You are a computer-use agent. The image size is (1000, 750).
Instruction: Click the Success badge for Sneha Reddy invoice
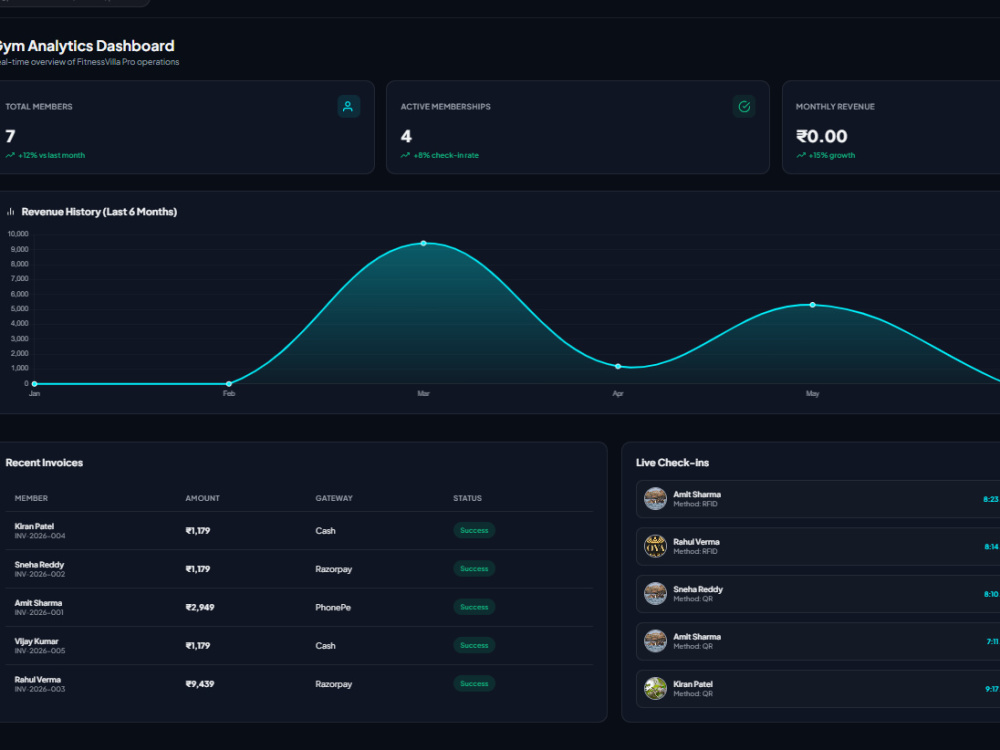tap(474, 569)
